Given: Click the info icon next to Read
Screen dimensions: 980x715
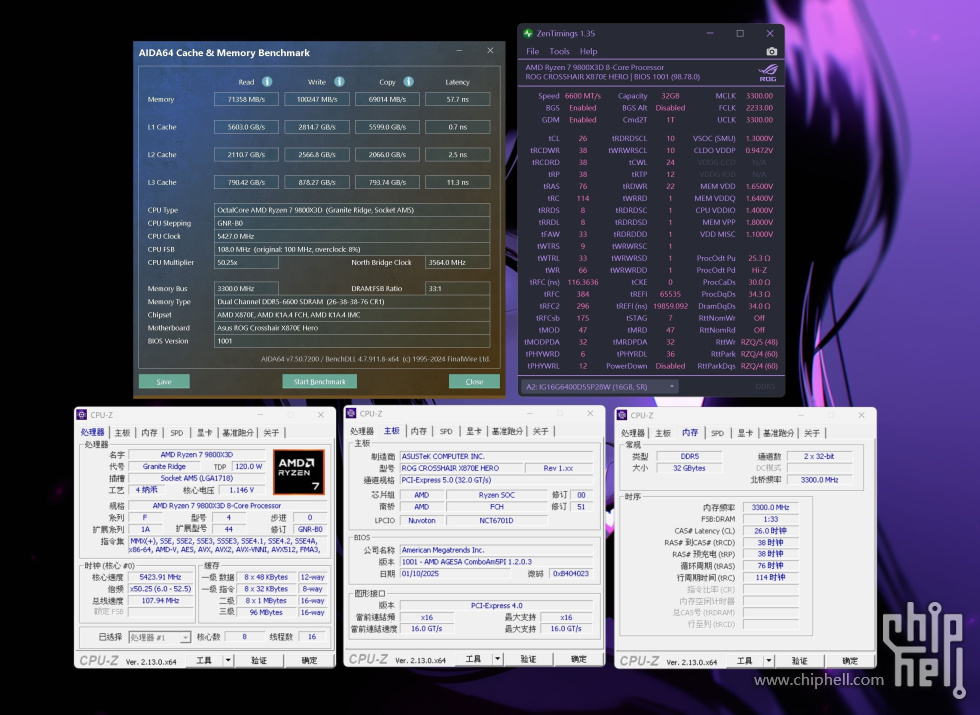Looking at the screenshot, I should (267, 82).
